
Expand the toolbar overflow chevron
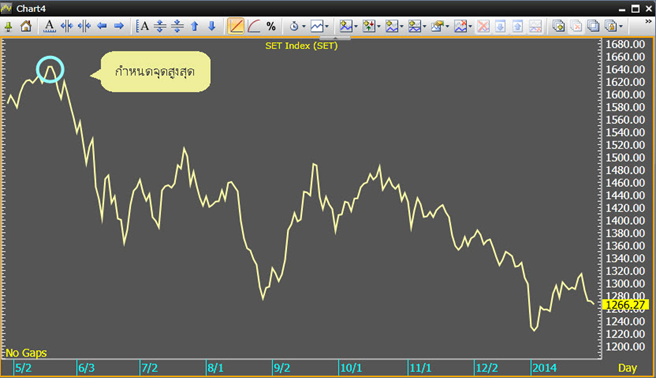(x=648, y=21)
